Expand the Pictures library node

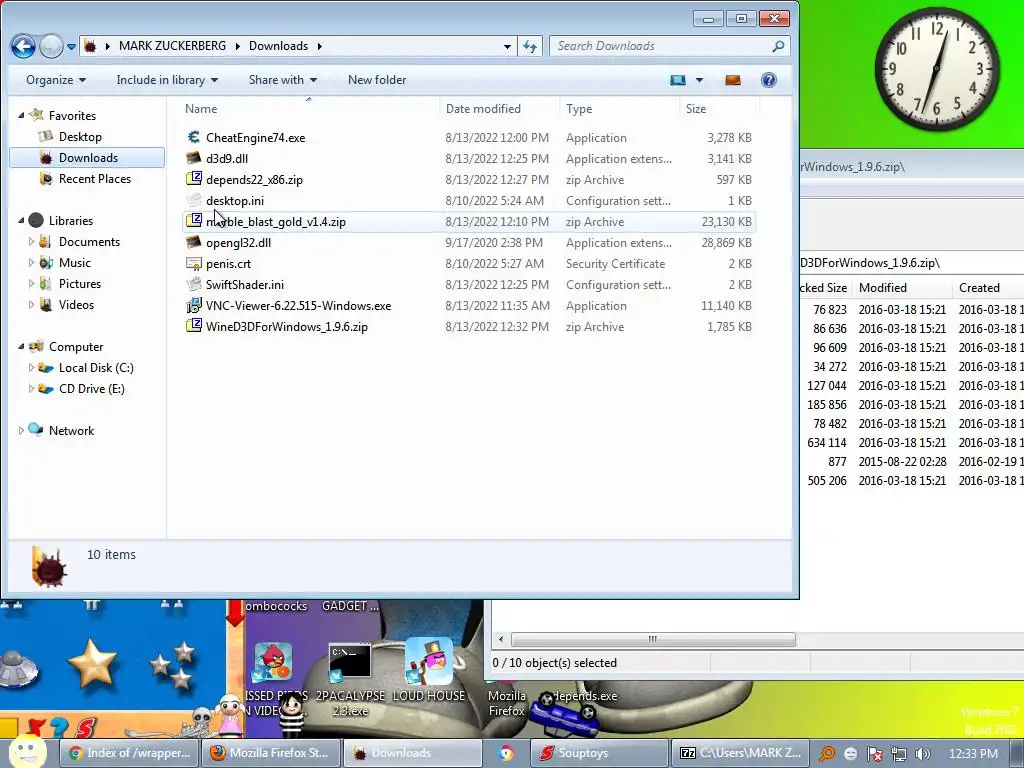pyautogui.click(x=31, y=283)
